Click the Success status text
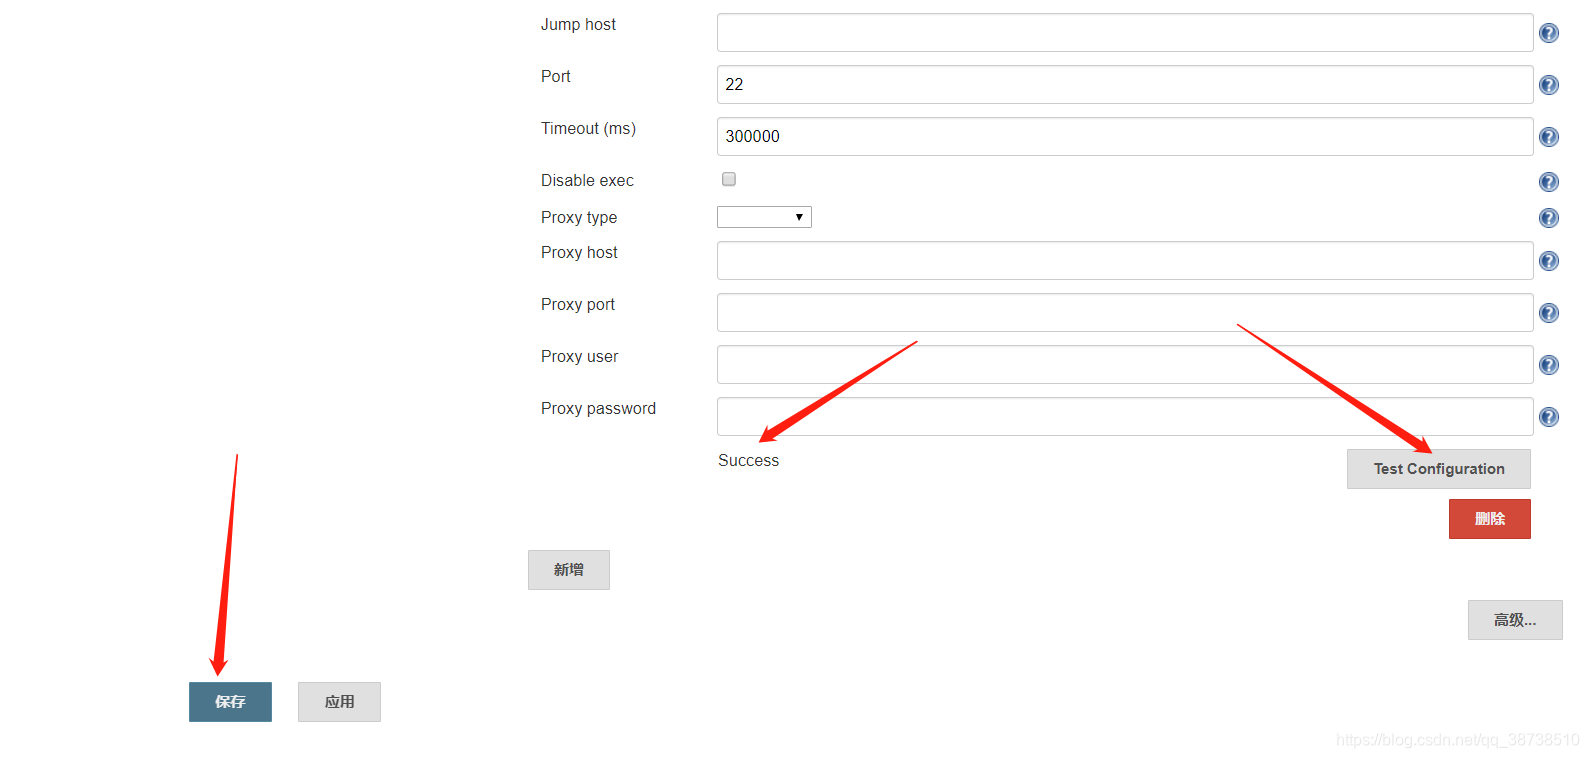This screenshot has width=1589, height=758. 748,461
